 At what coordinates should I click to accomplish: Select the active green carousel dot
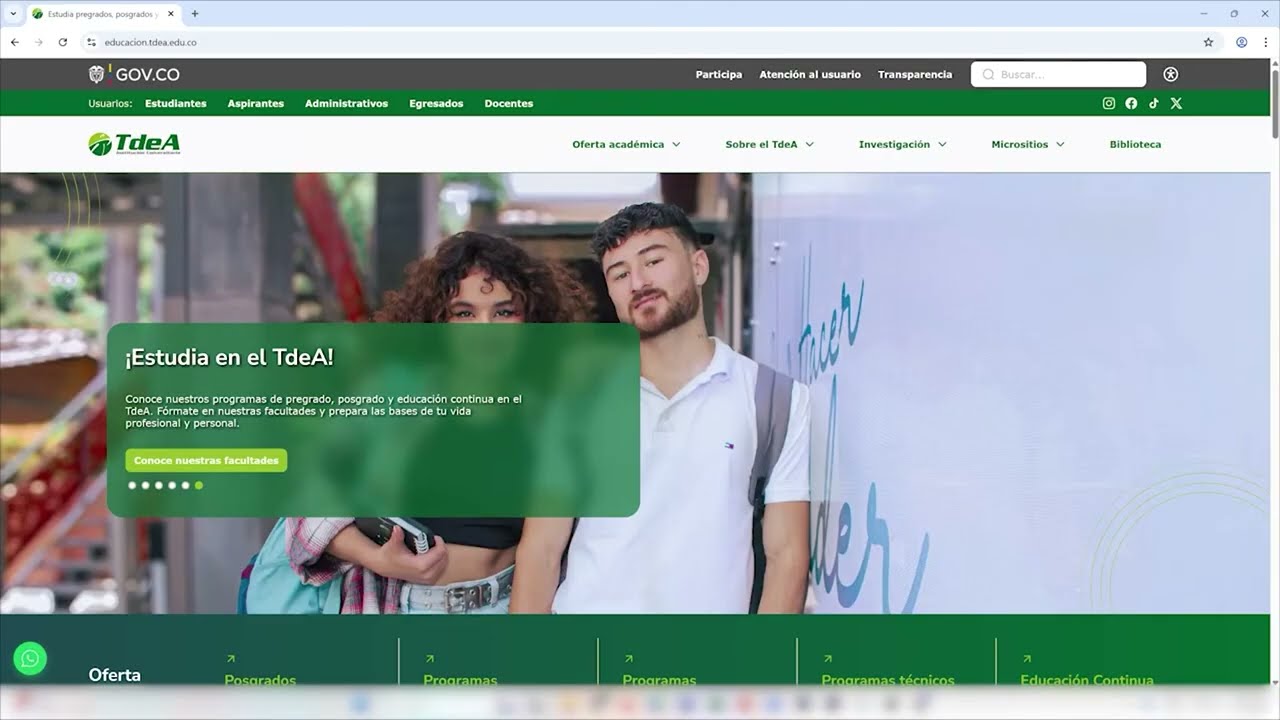click(199, 485)
